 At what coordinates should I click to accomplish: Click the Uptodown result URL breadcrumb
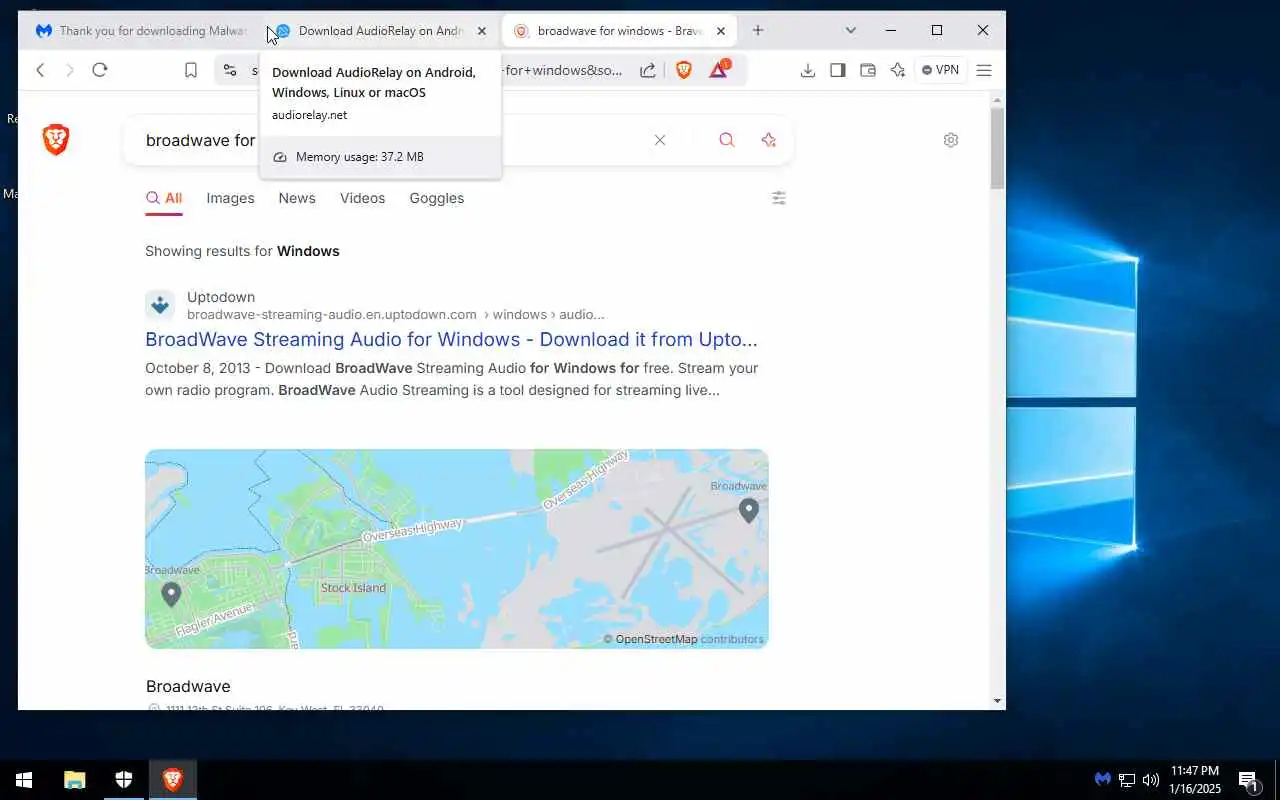point(396,314)
